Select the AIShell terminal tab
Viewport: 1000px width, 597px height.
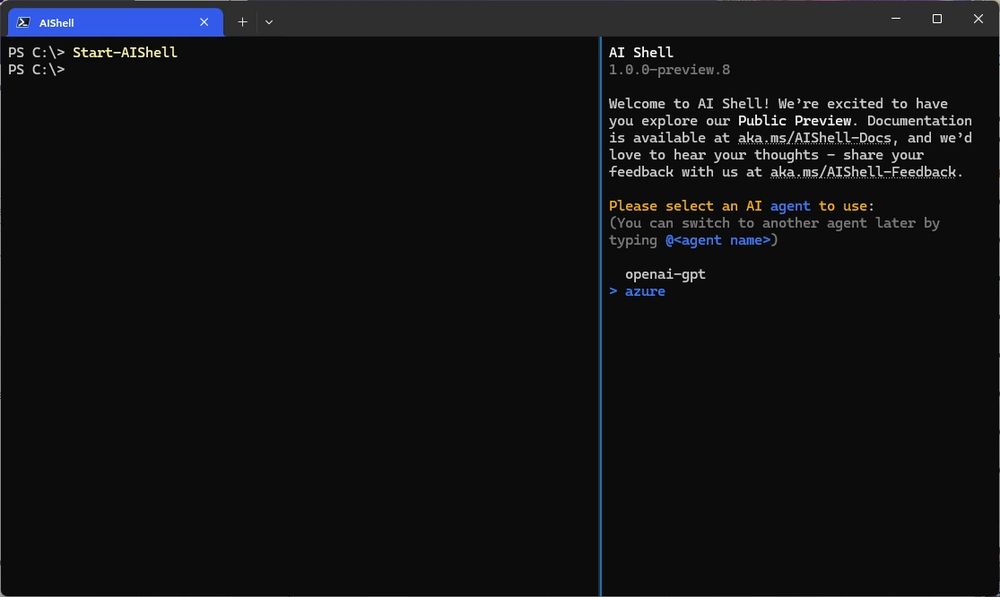click(x=115, y=22)
